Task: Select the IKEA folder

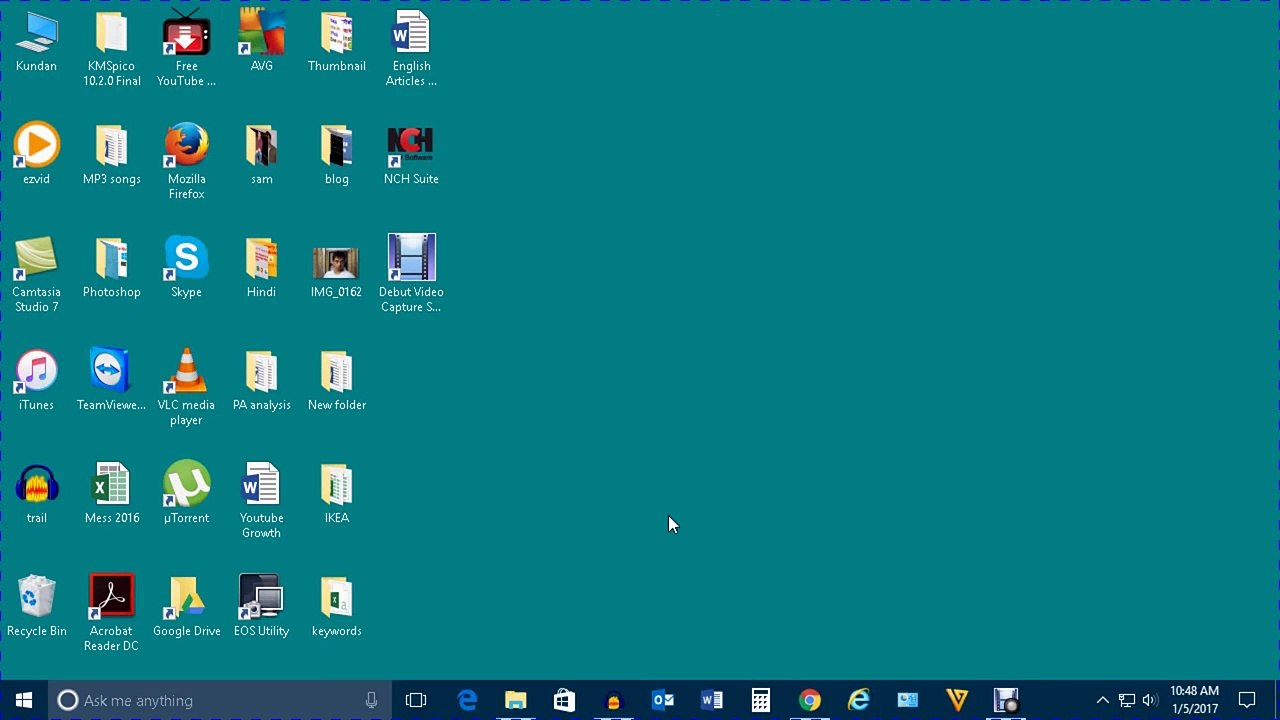Action: [x=337, y=494]
